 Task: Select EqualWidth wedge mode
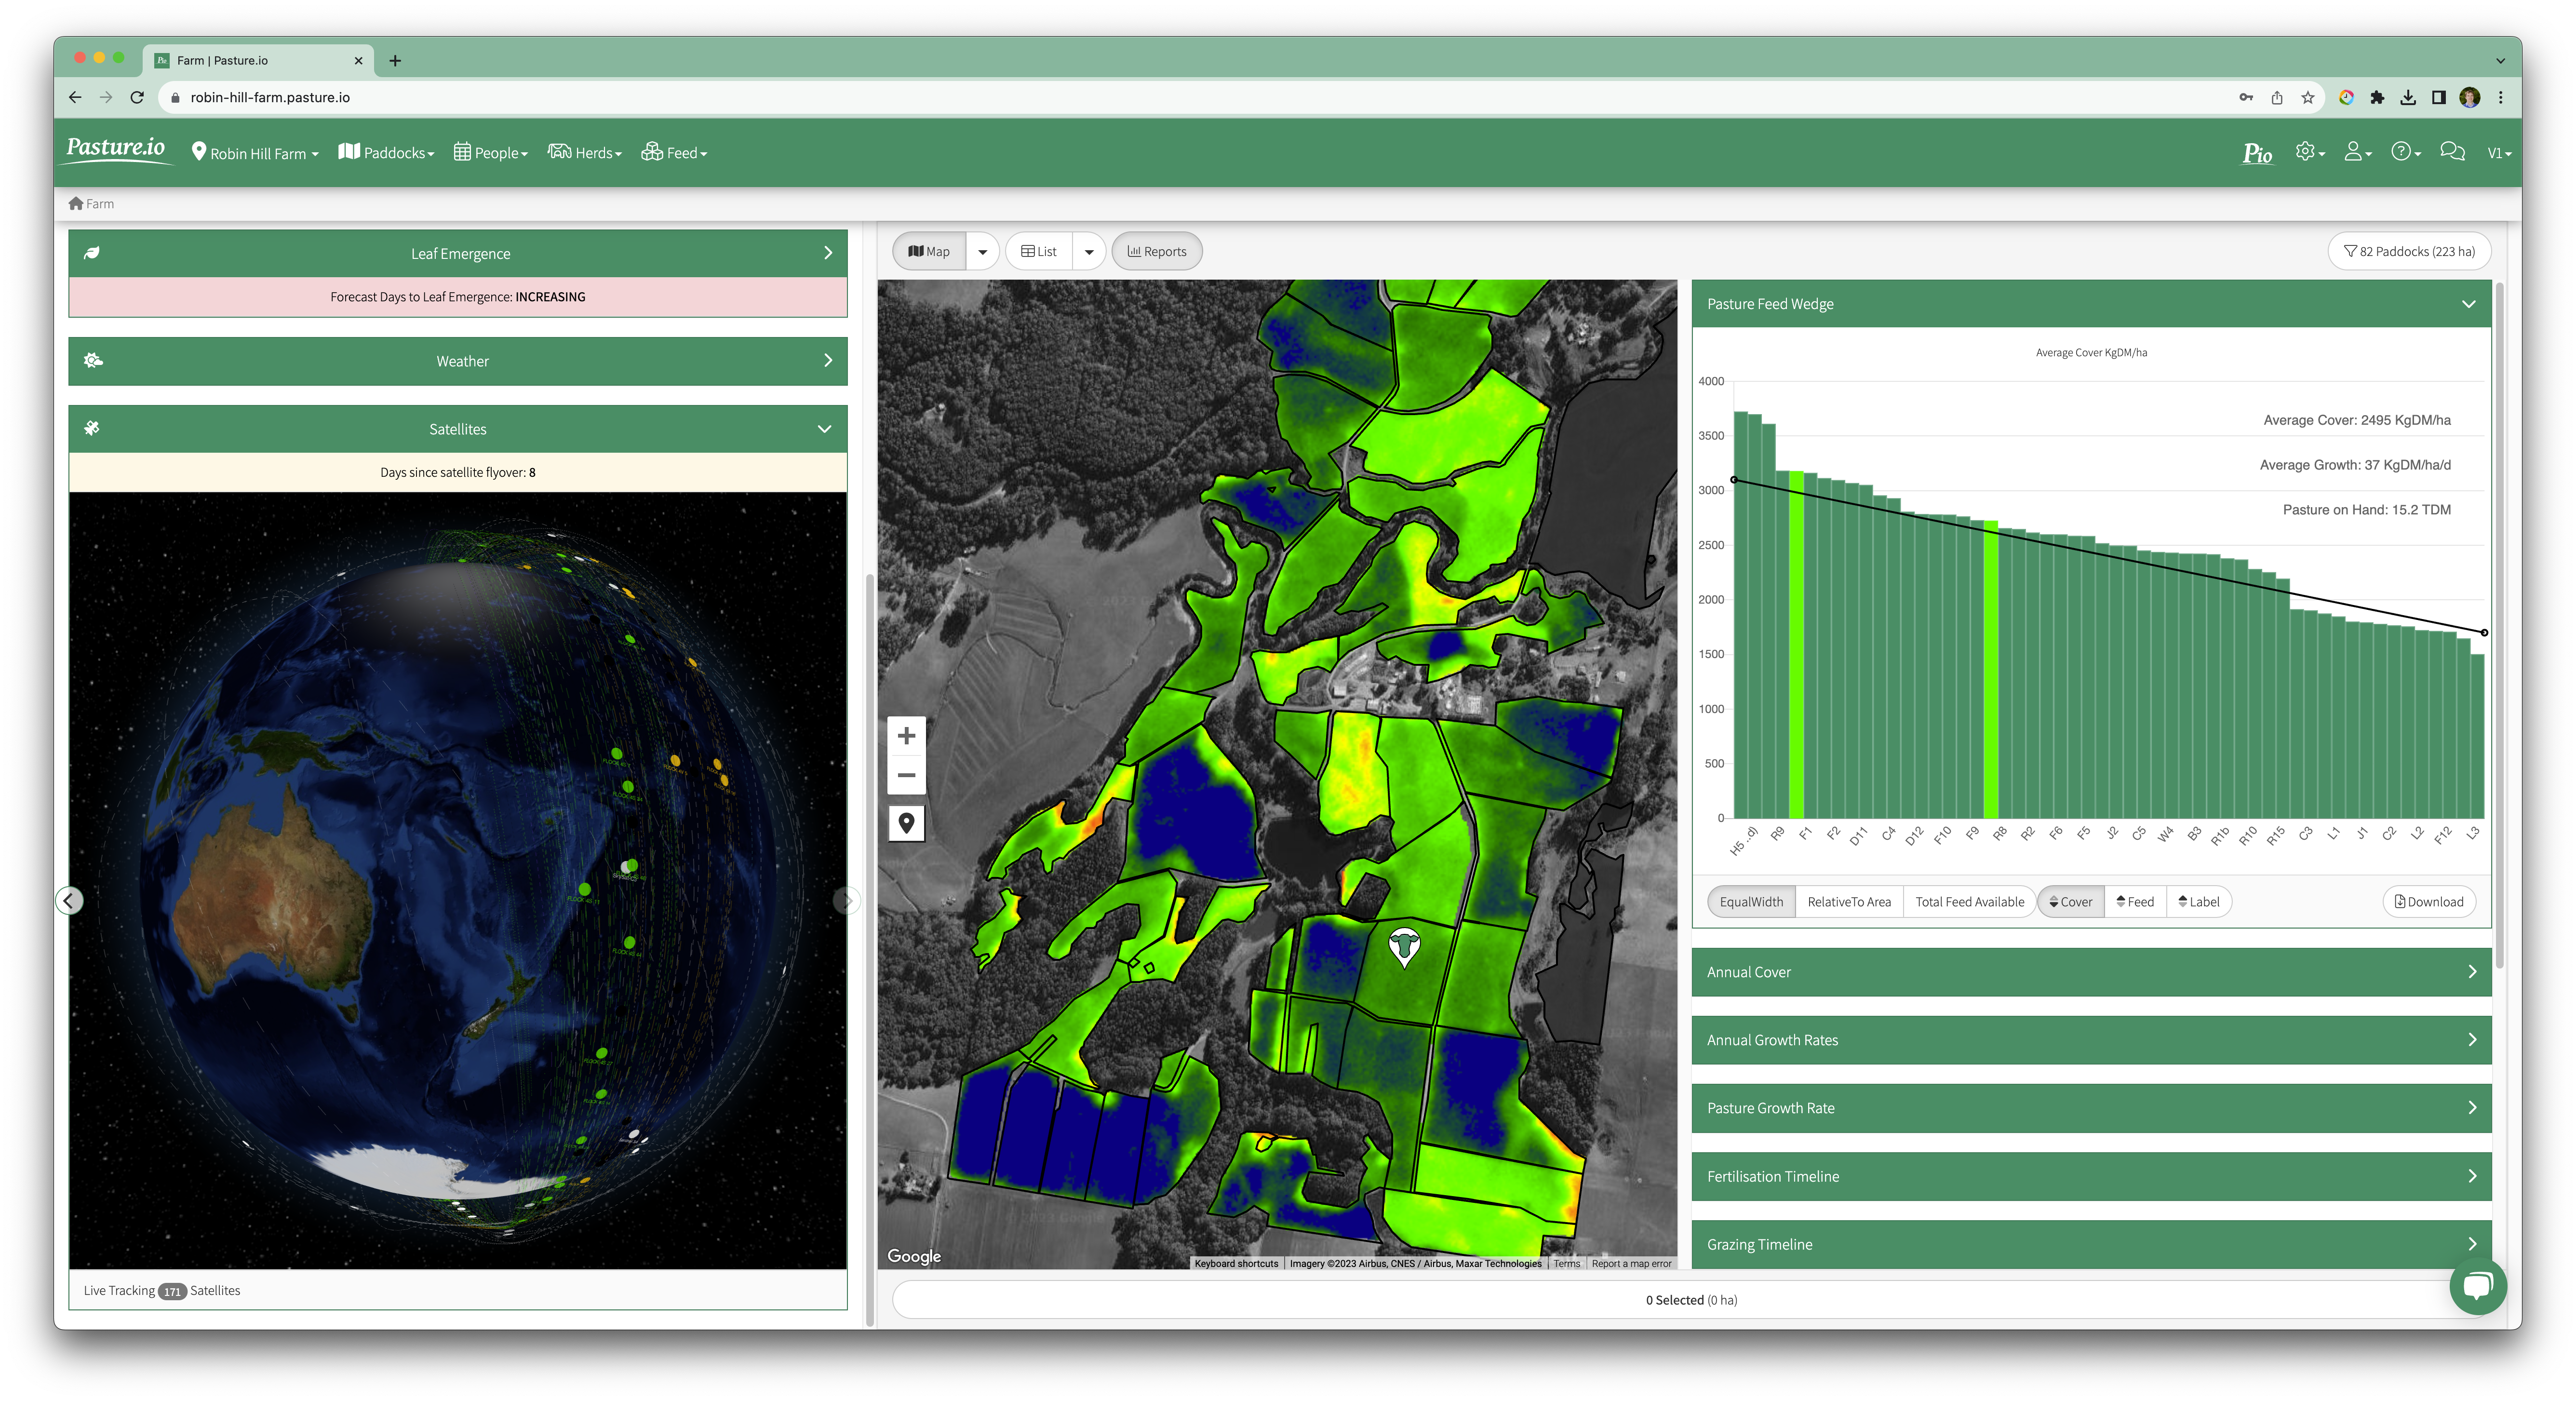pos(1751,902)
